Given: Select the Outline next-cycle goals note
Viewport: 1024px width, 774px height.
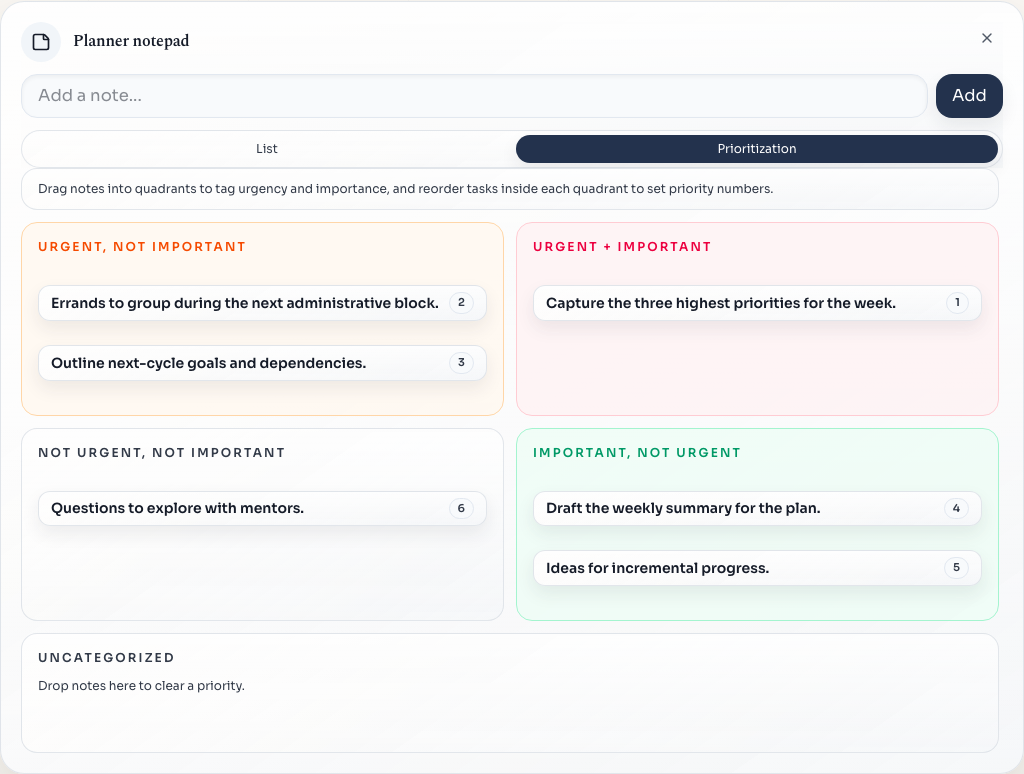Looking at the screenshot, I should [x=208, y=363].
